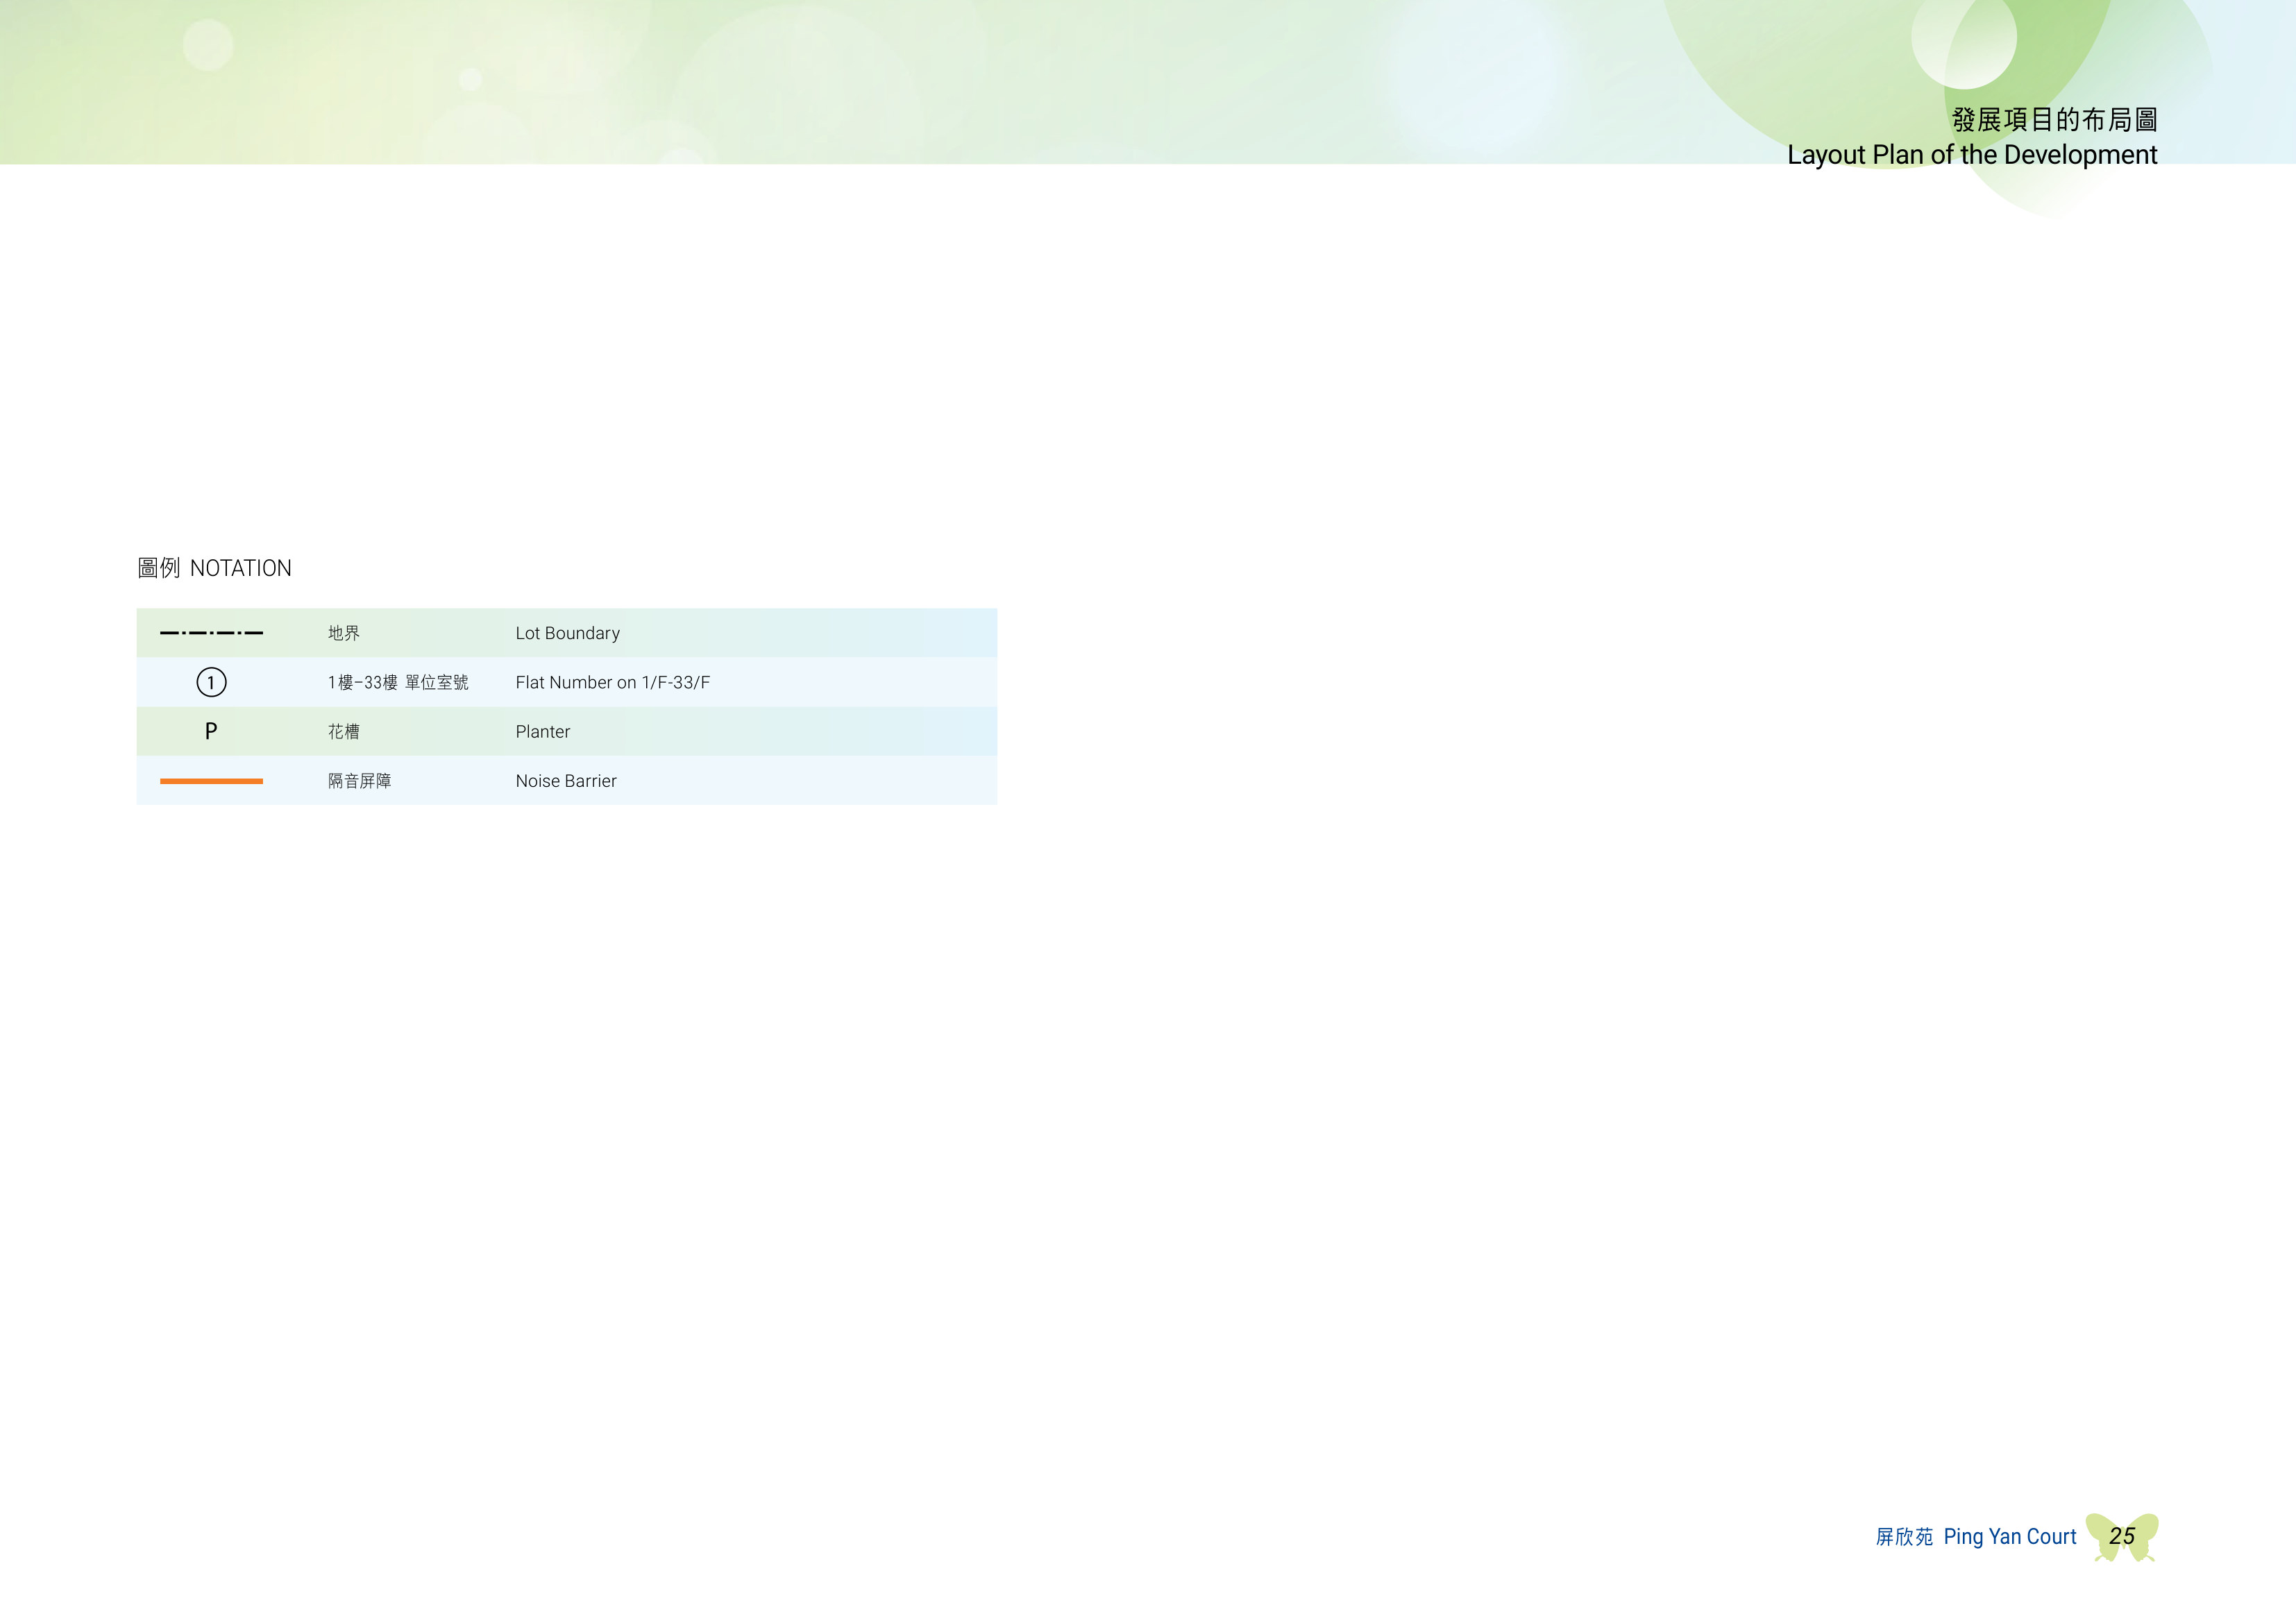Image resolution: width=2296 pixels, height=1623 pixels.
Task: Click the white circle in header decoration
Action: click(x=1963, y=37)
